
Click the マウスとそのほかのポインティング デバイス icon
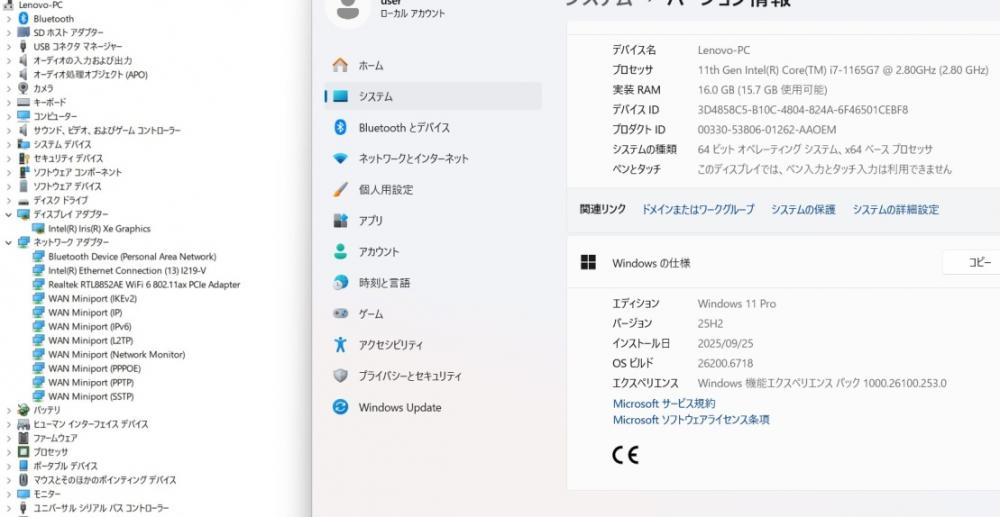(24, 480)
